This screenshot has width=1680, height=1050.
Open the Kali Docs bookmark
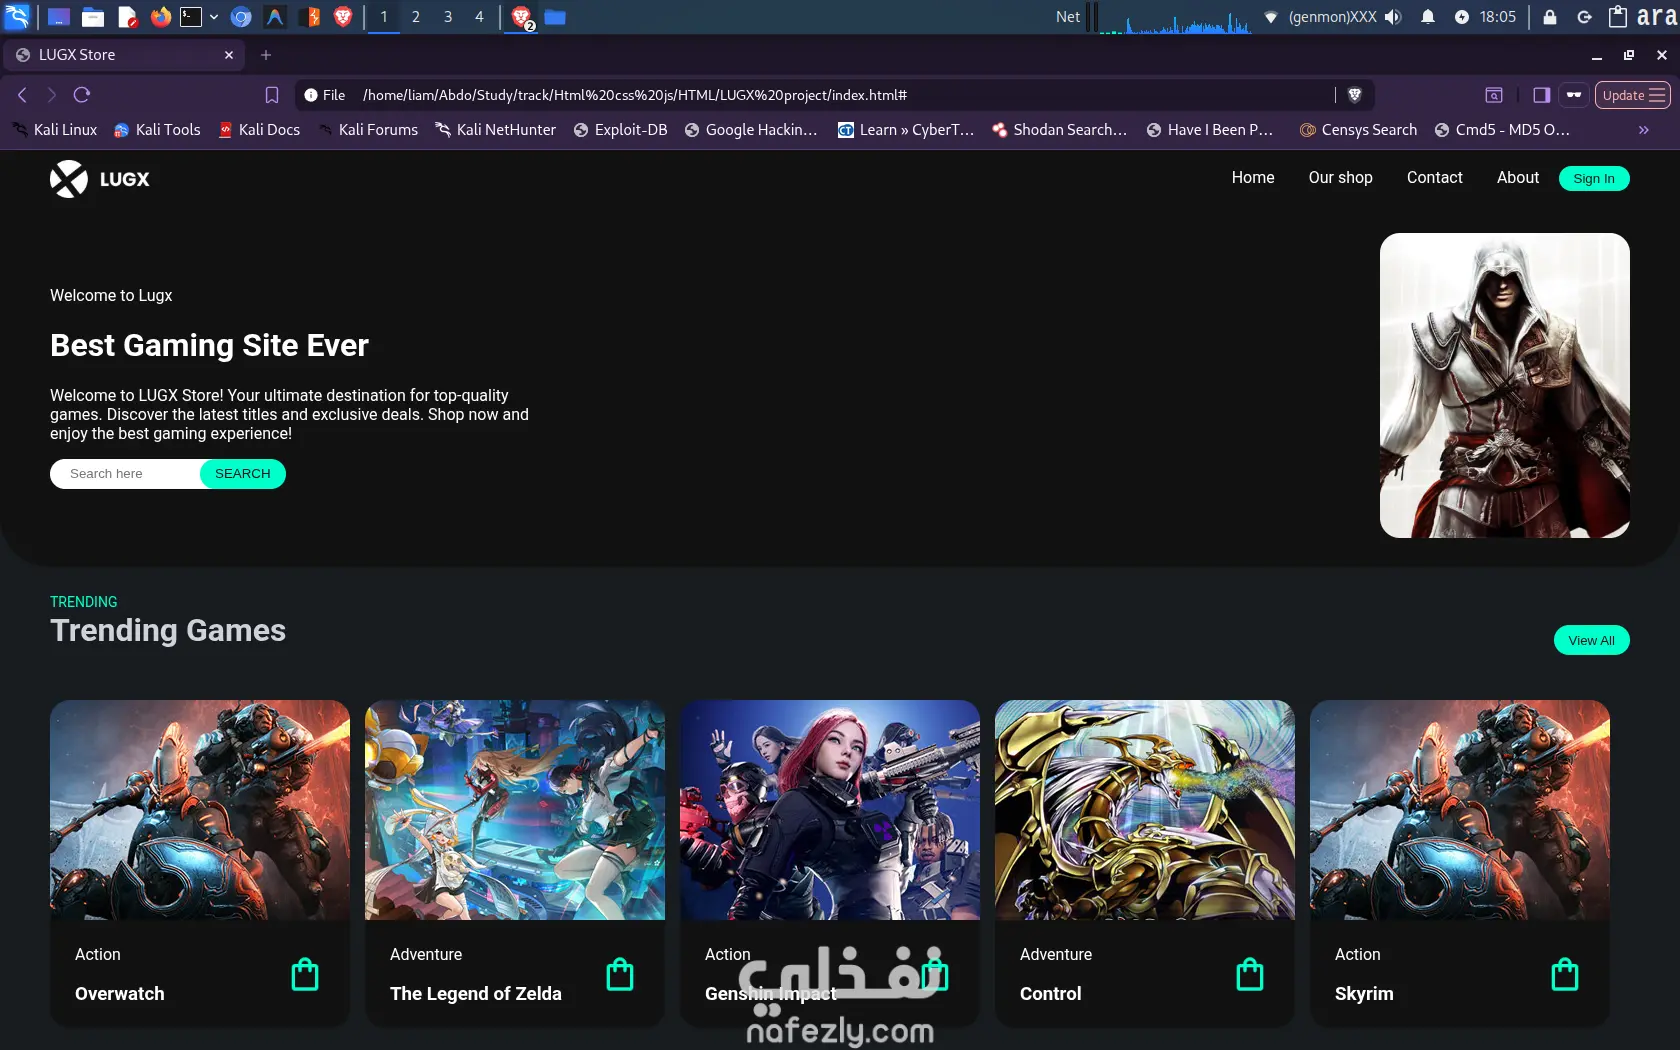click(259, 130)
